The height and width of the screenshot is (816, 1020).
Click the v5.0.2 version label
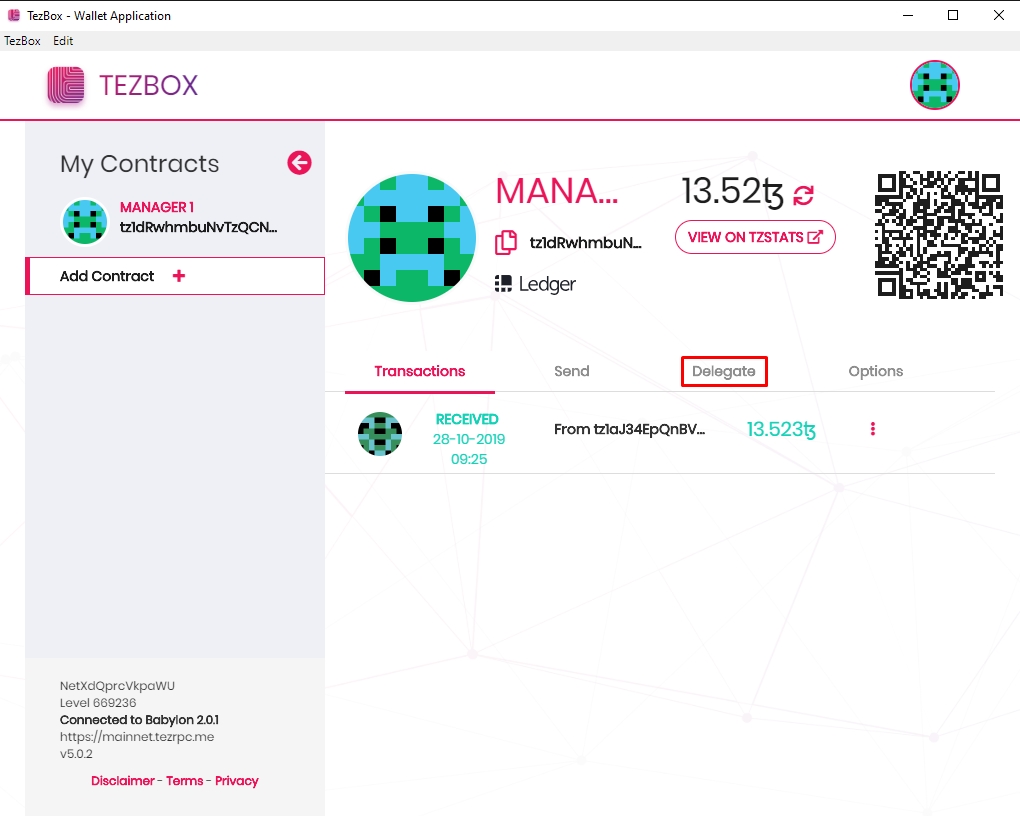(76, 754)
